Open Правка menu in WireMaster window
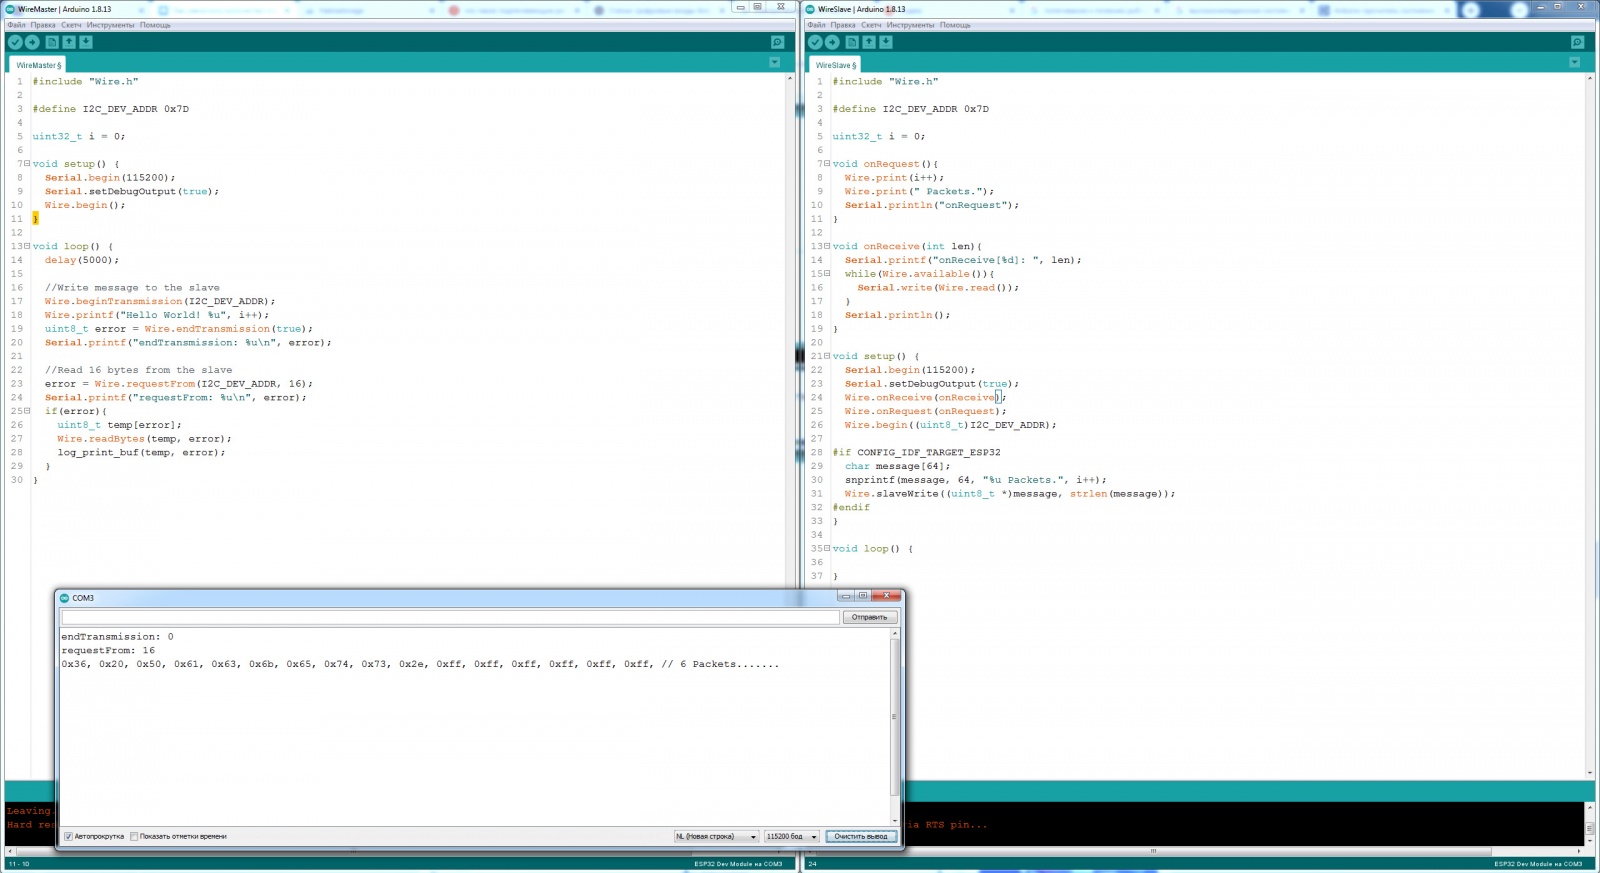Image resolution: width=1600 pixels, height=873 pixels. point(43,25)
